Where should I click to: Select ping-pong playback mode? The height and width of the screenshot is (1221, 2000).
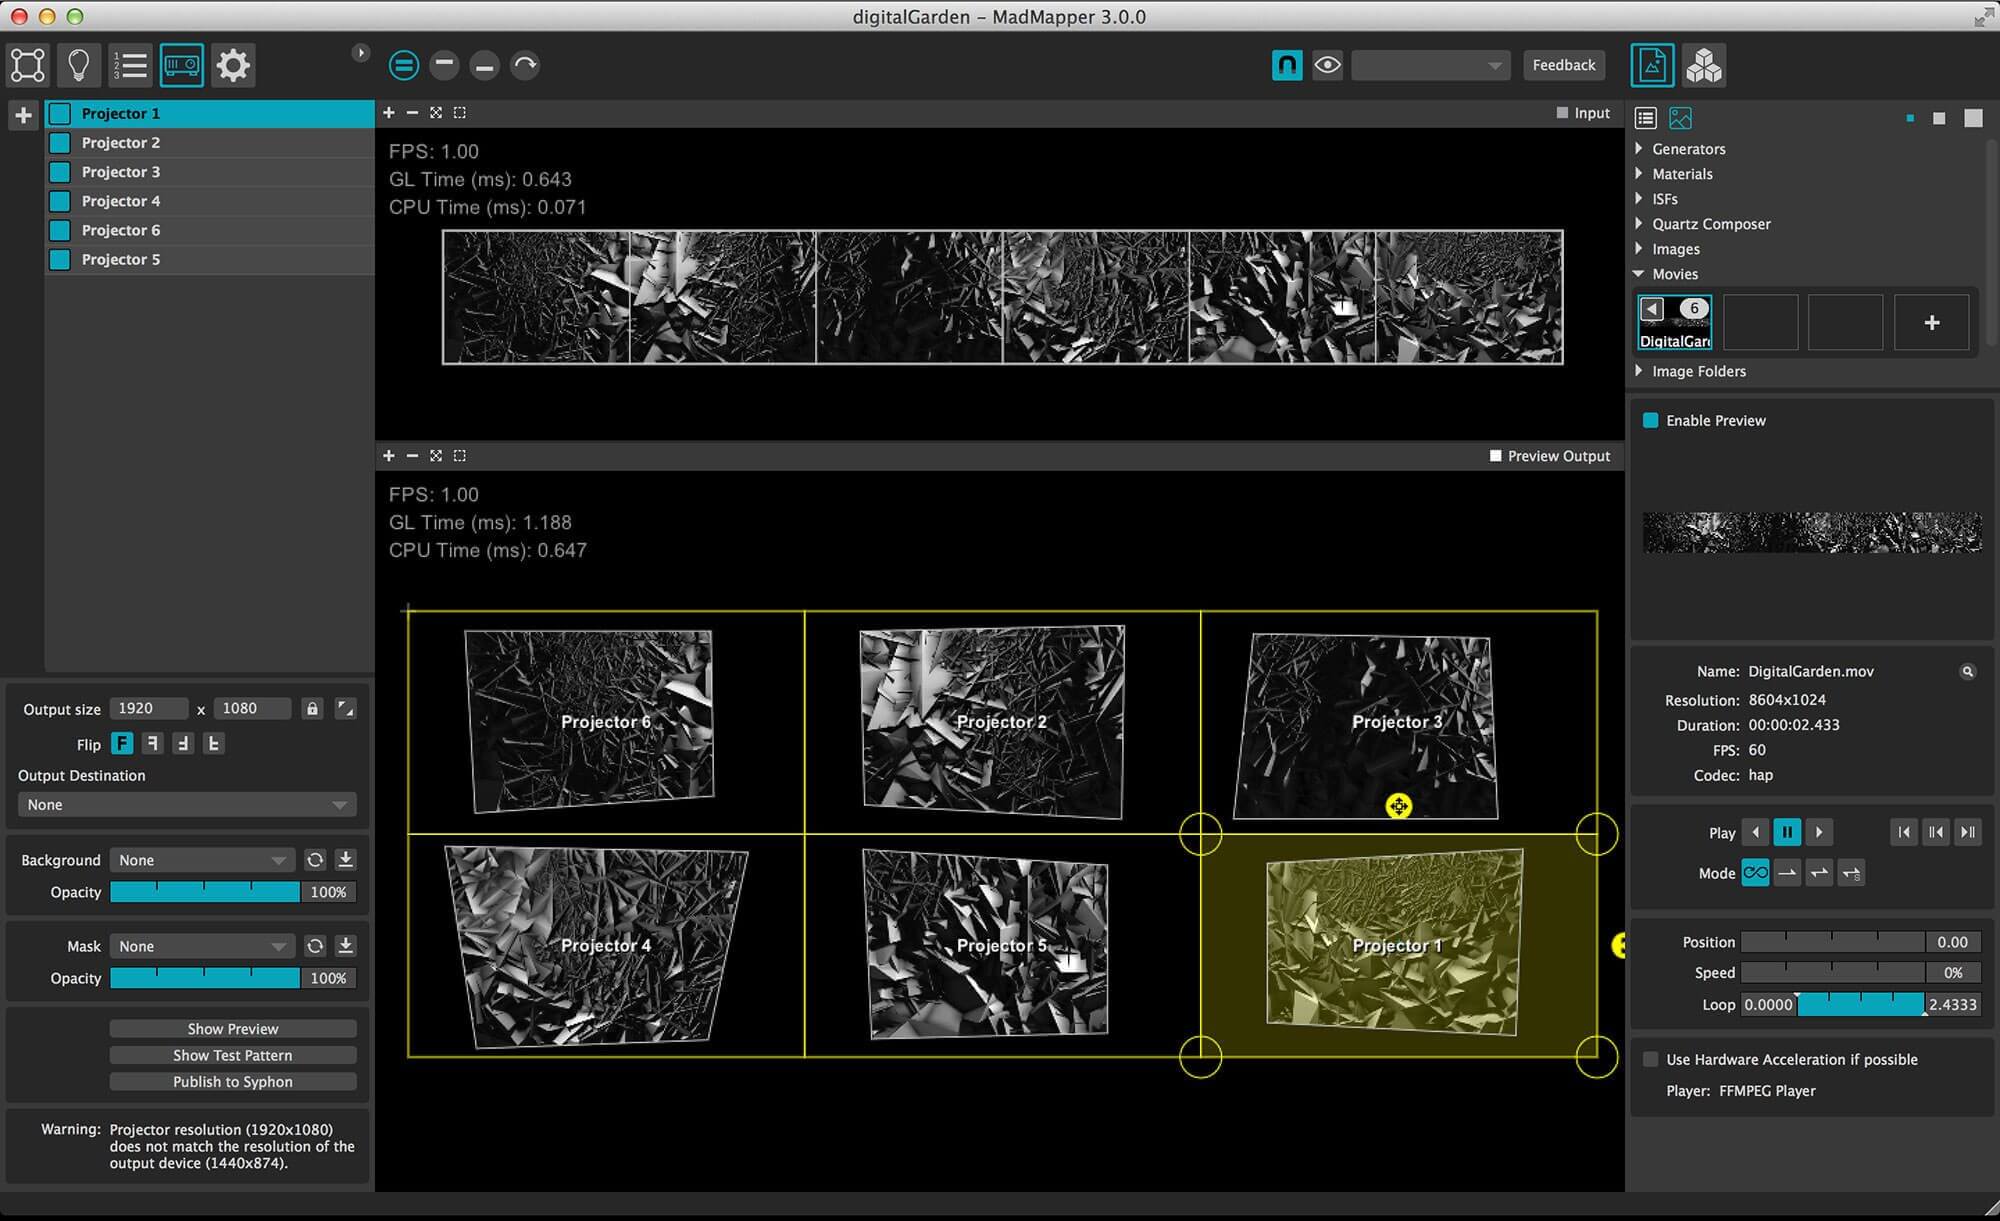point(1819,873)
